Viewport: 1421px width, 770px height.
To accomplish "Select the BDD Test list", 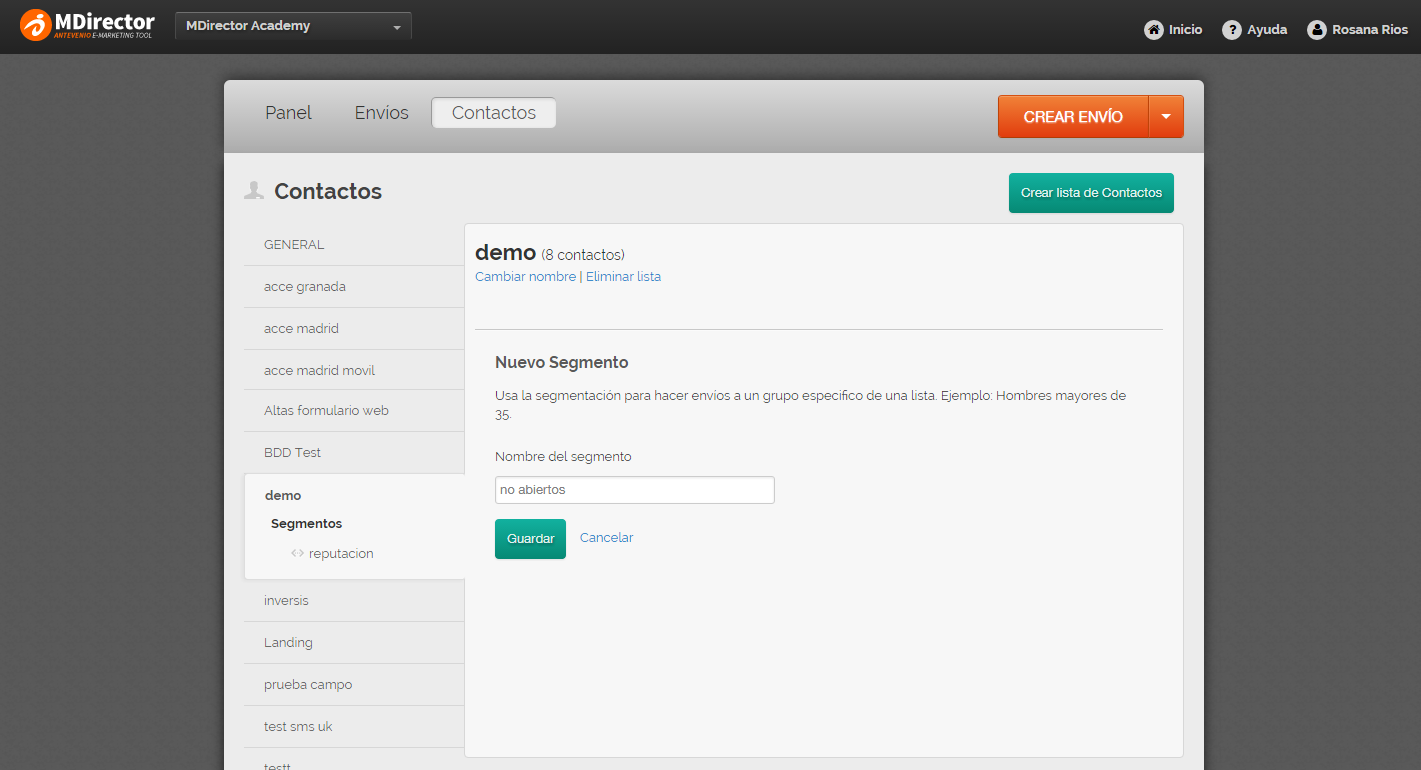I will click(354, 452).
